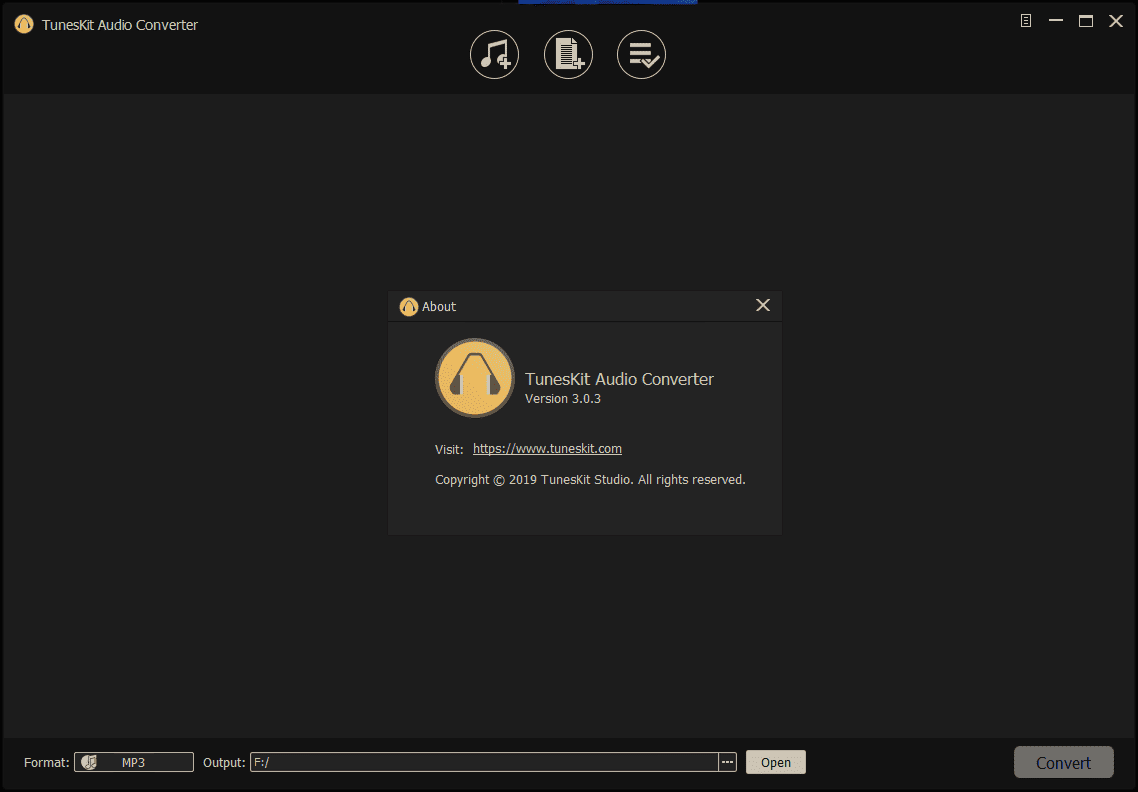Minimize the TunesKit window
The width and height of the screenshot is (1138, 792).
(x=1056, y=21)
